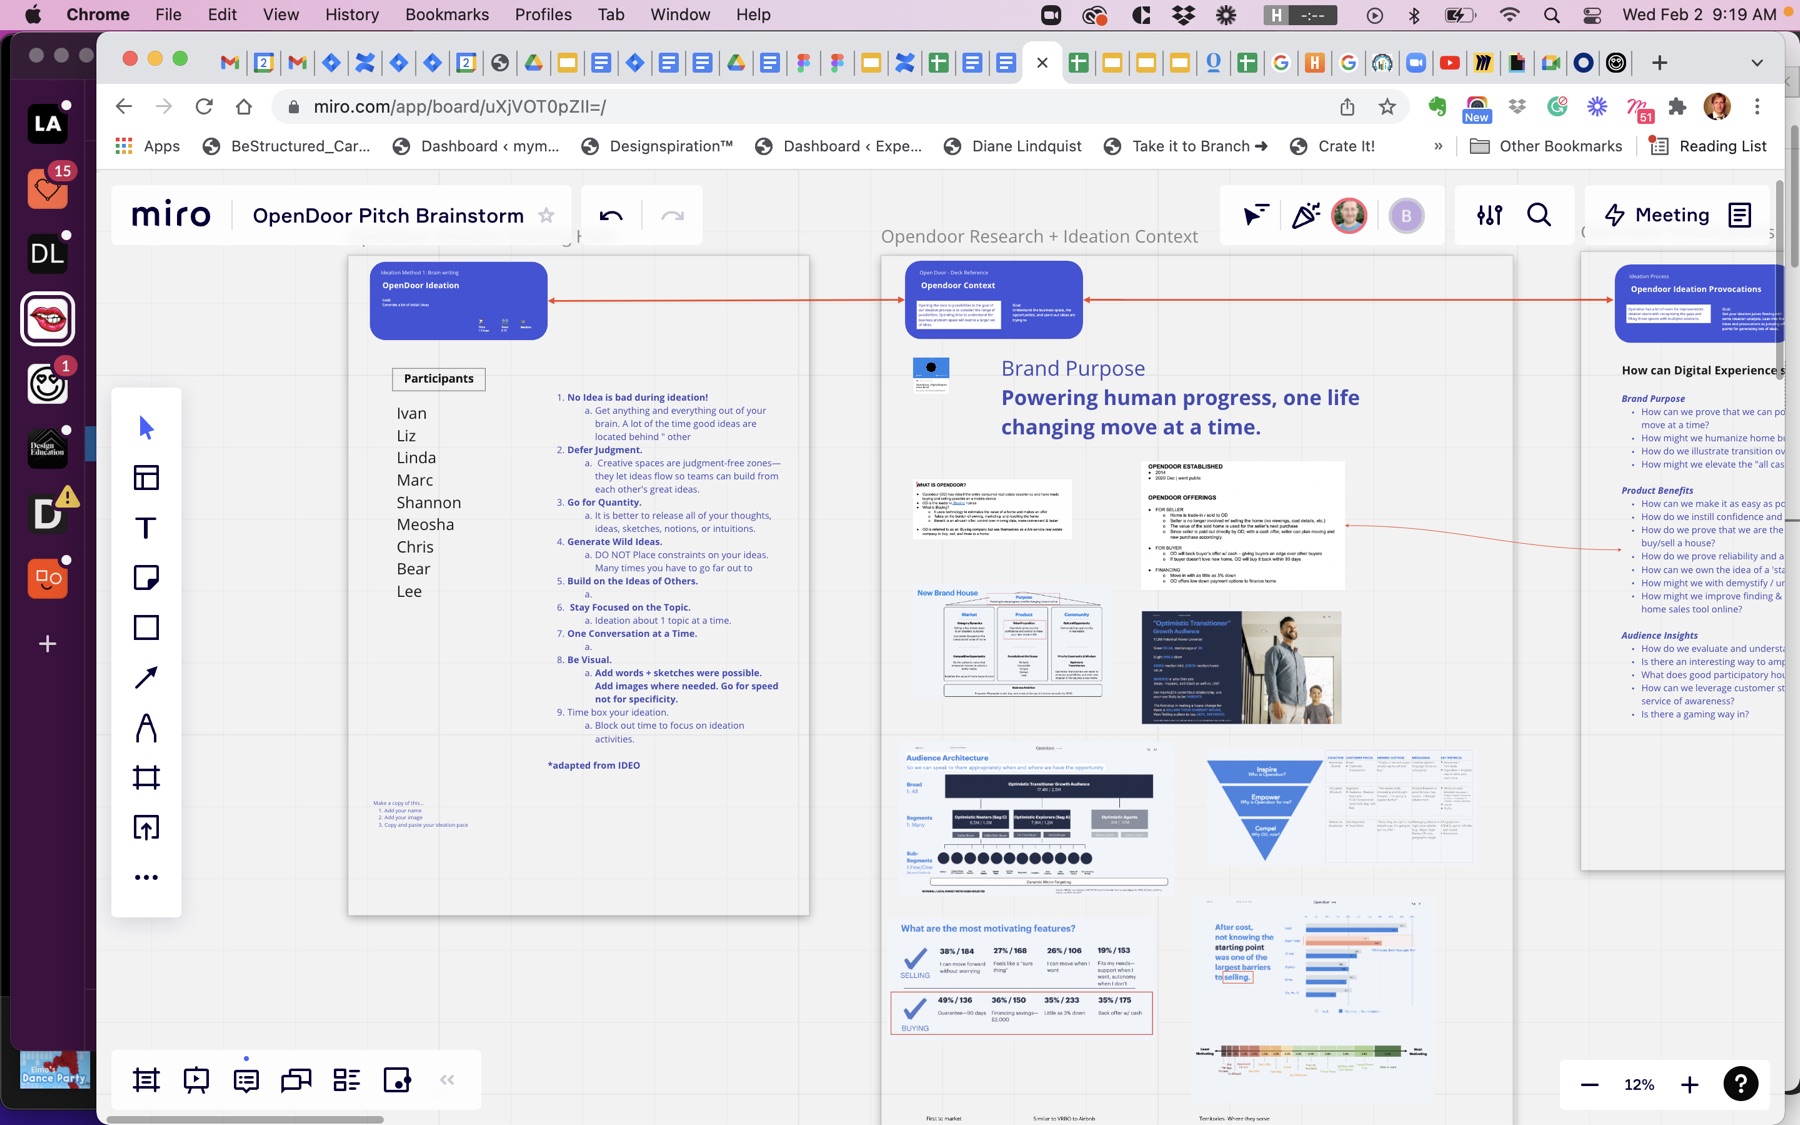Open the comments panel in bottom toolbar
This screenshot has width=1800, height=1125.
pyautogui.click(x=246, y=1080)
